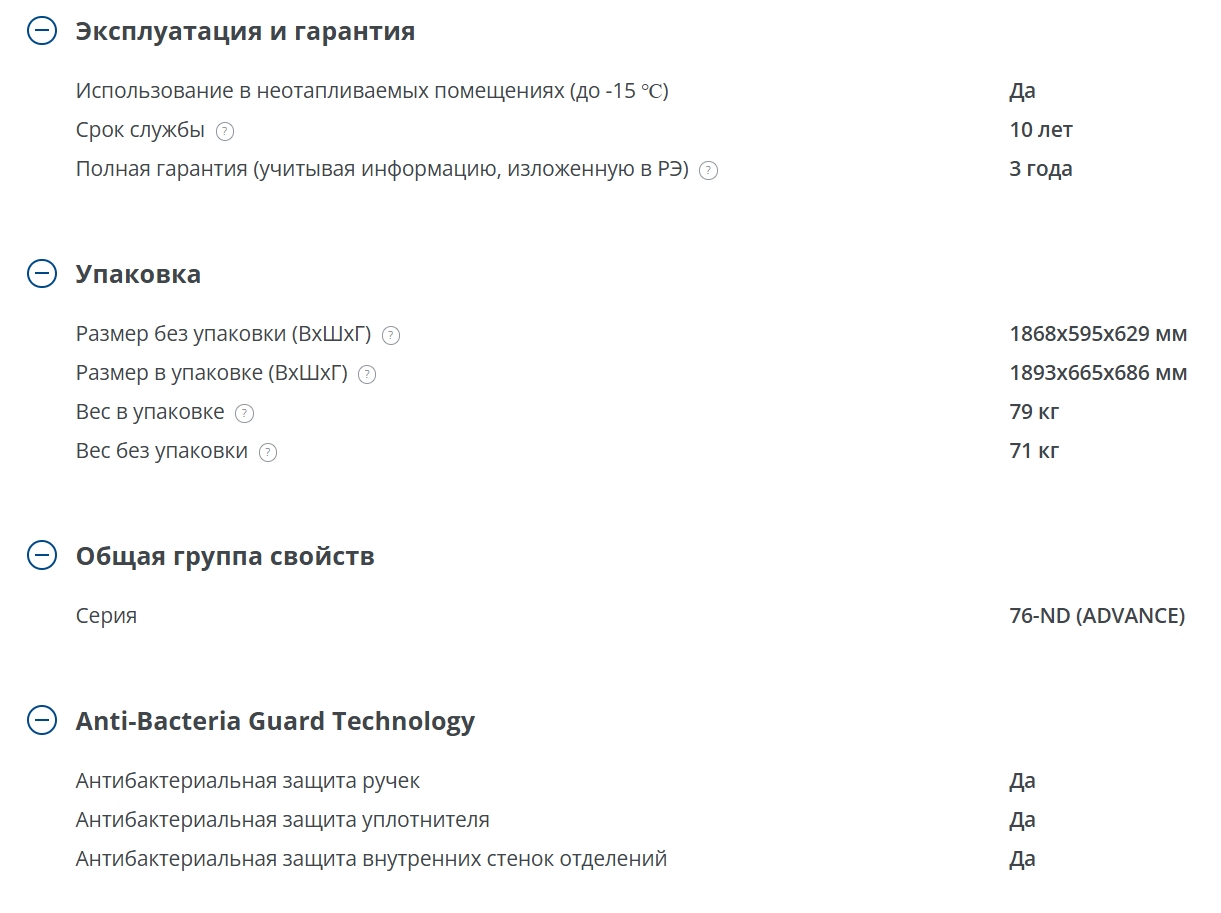Click the Anti-Bacteria Guard Technology heading

click(275, 721)
